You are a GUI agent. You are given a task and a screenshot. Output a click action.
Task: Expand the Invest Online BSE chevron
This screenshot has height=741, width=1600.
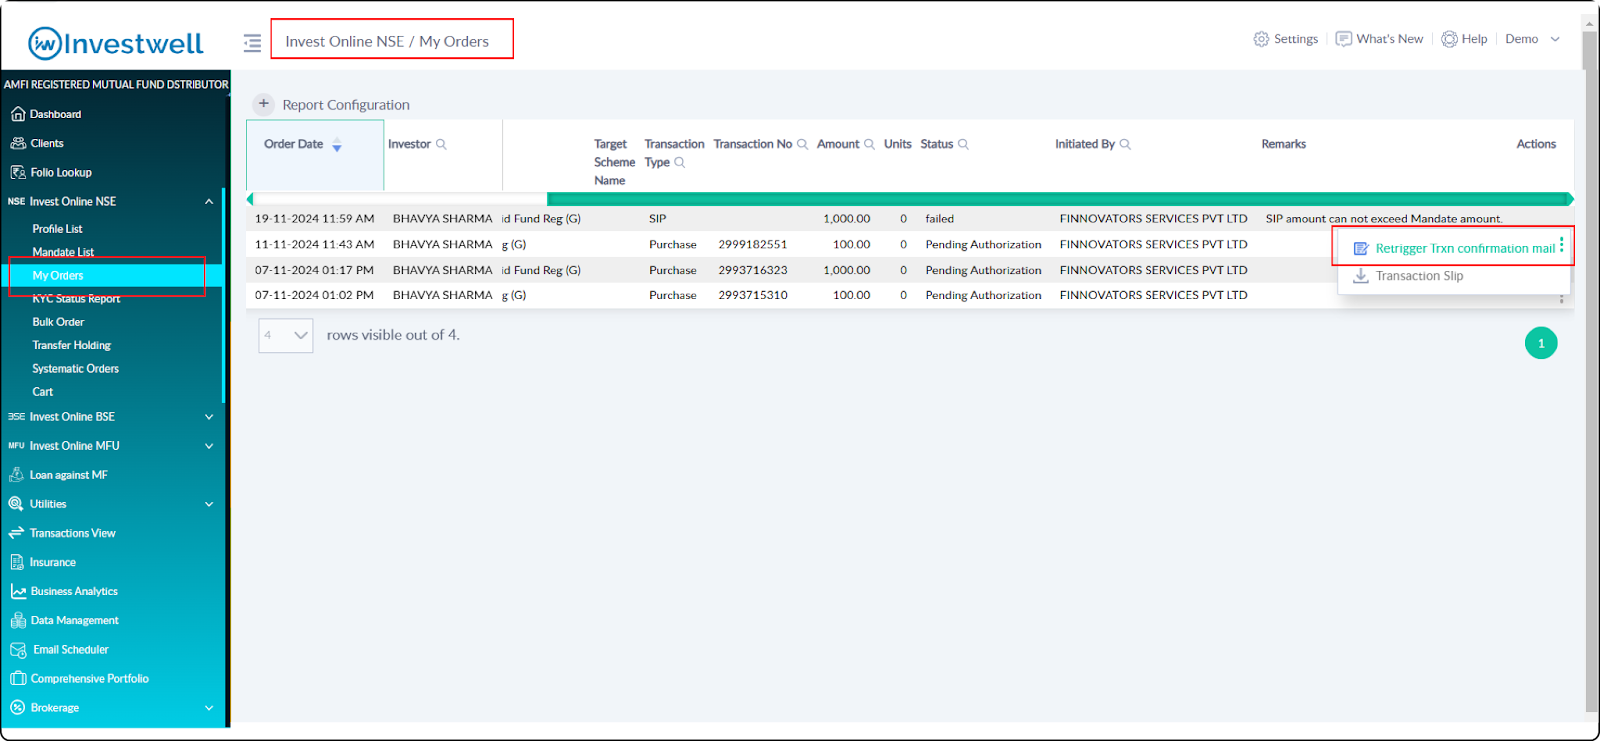(x=209, y=417)
